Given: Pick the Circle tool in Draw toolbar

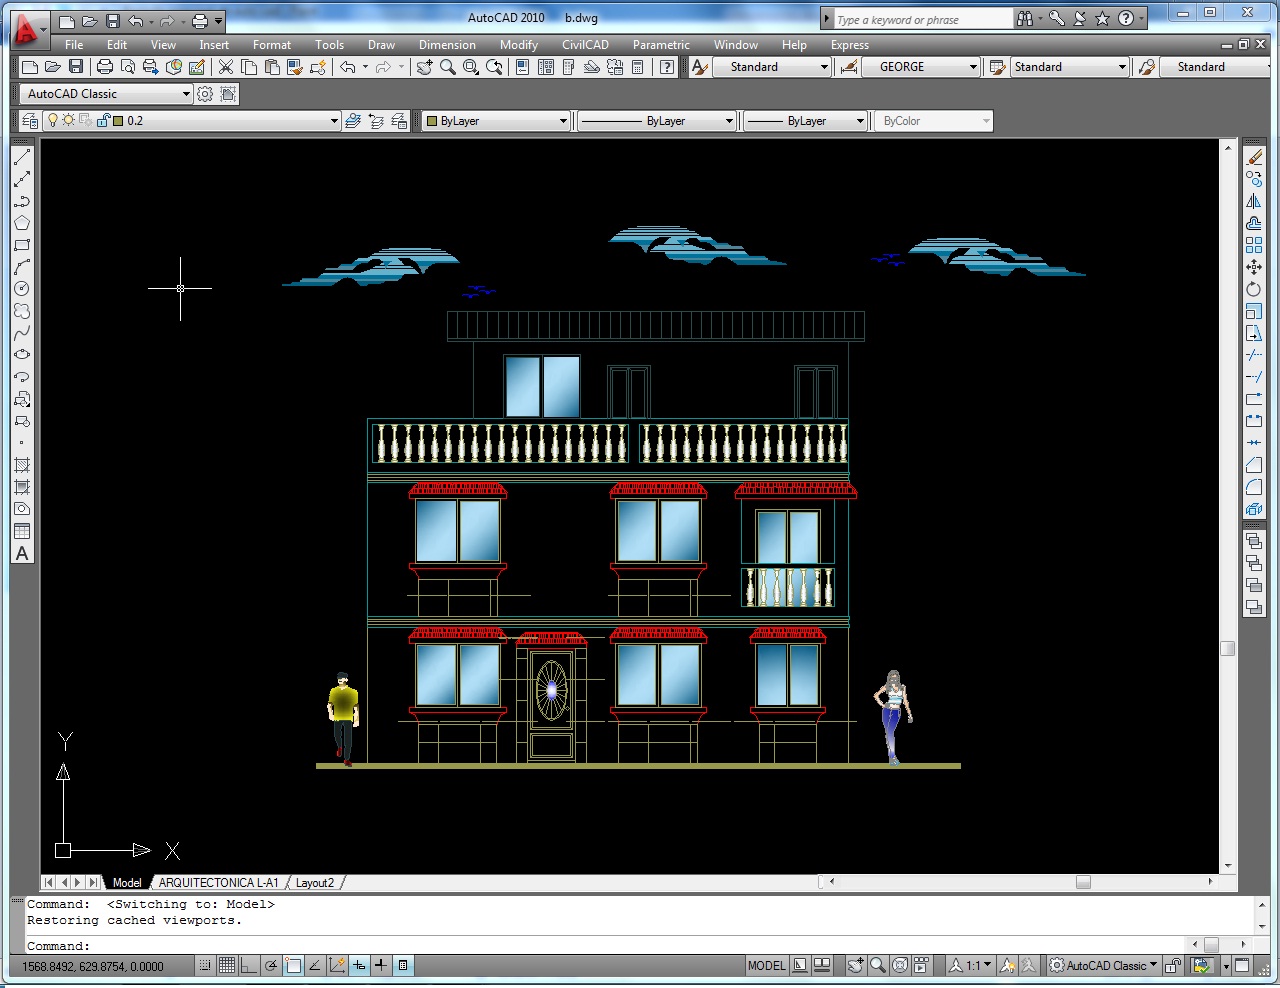Looking at the screenshot, I should click(x=22, y=289).
